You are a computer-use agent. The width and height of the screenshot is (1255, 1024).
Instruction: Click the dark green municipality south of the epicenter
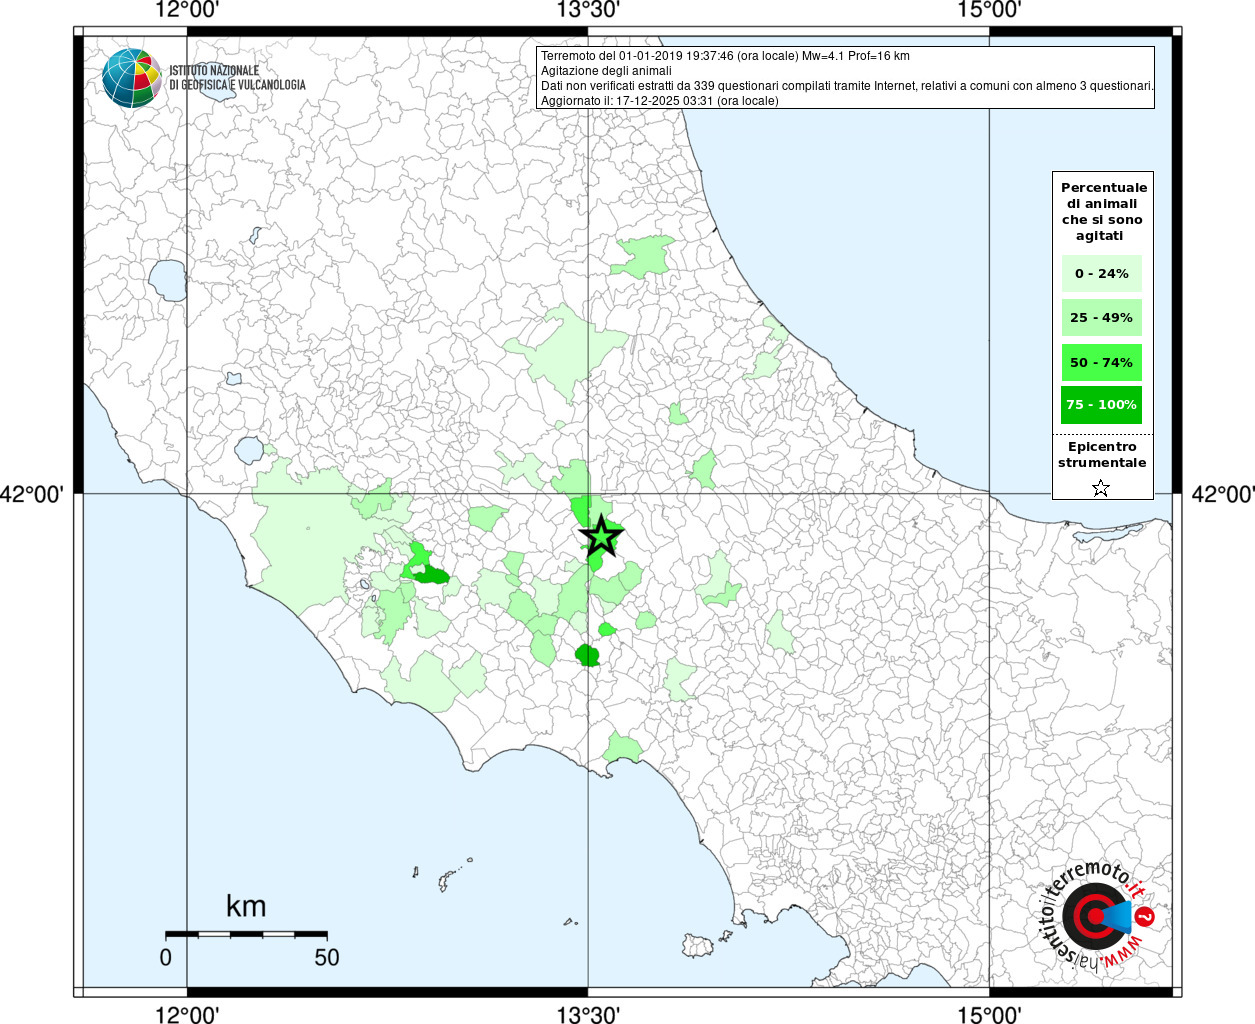coord(587,655)
